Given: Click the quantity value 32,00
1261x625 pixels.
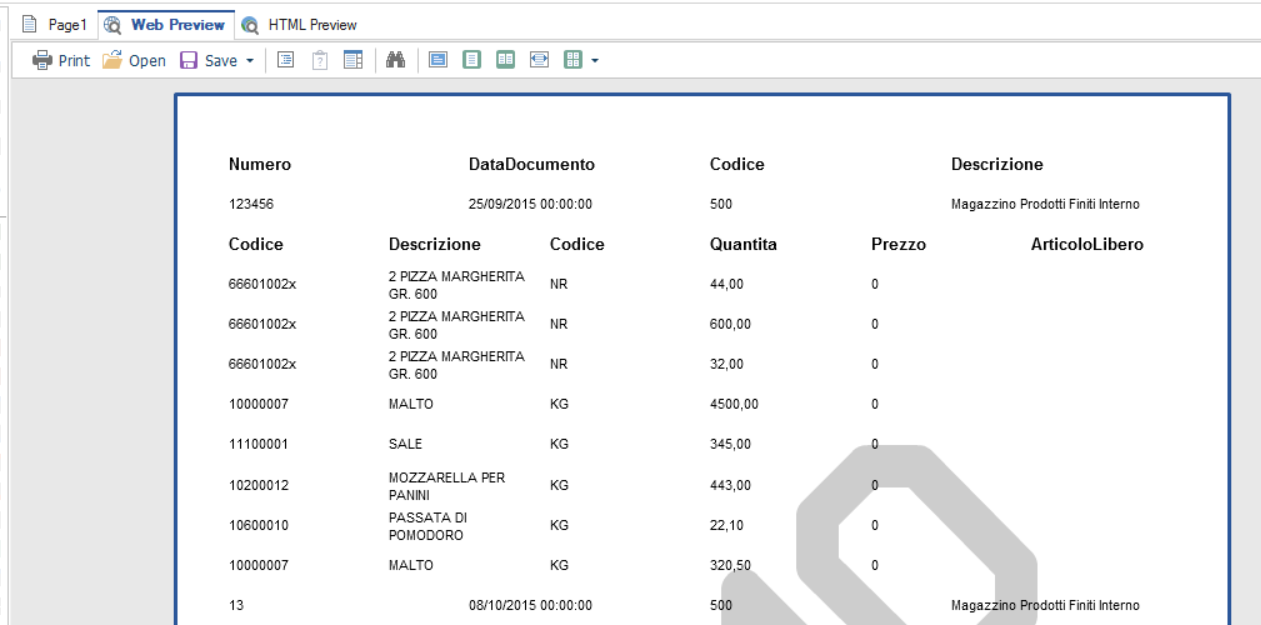Looking at the screenshot, I should (727, 364).
